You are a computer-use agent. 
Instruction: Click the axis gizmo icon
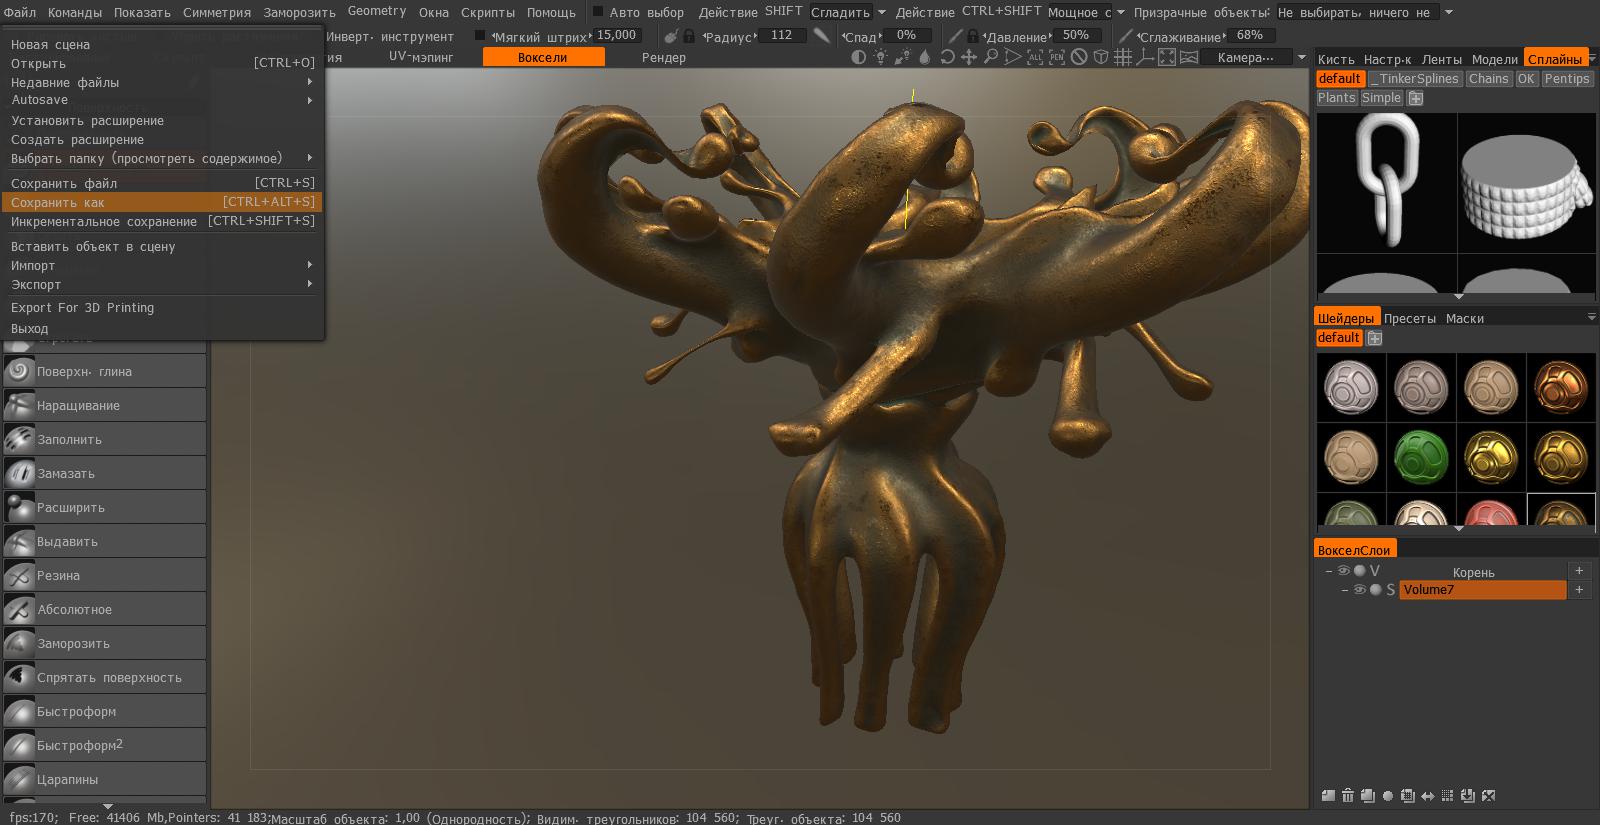click(1145, 57)
